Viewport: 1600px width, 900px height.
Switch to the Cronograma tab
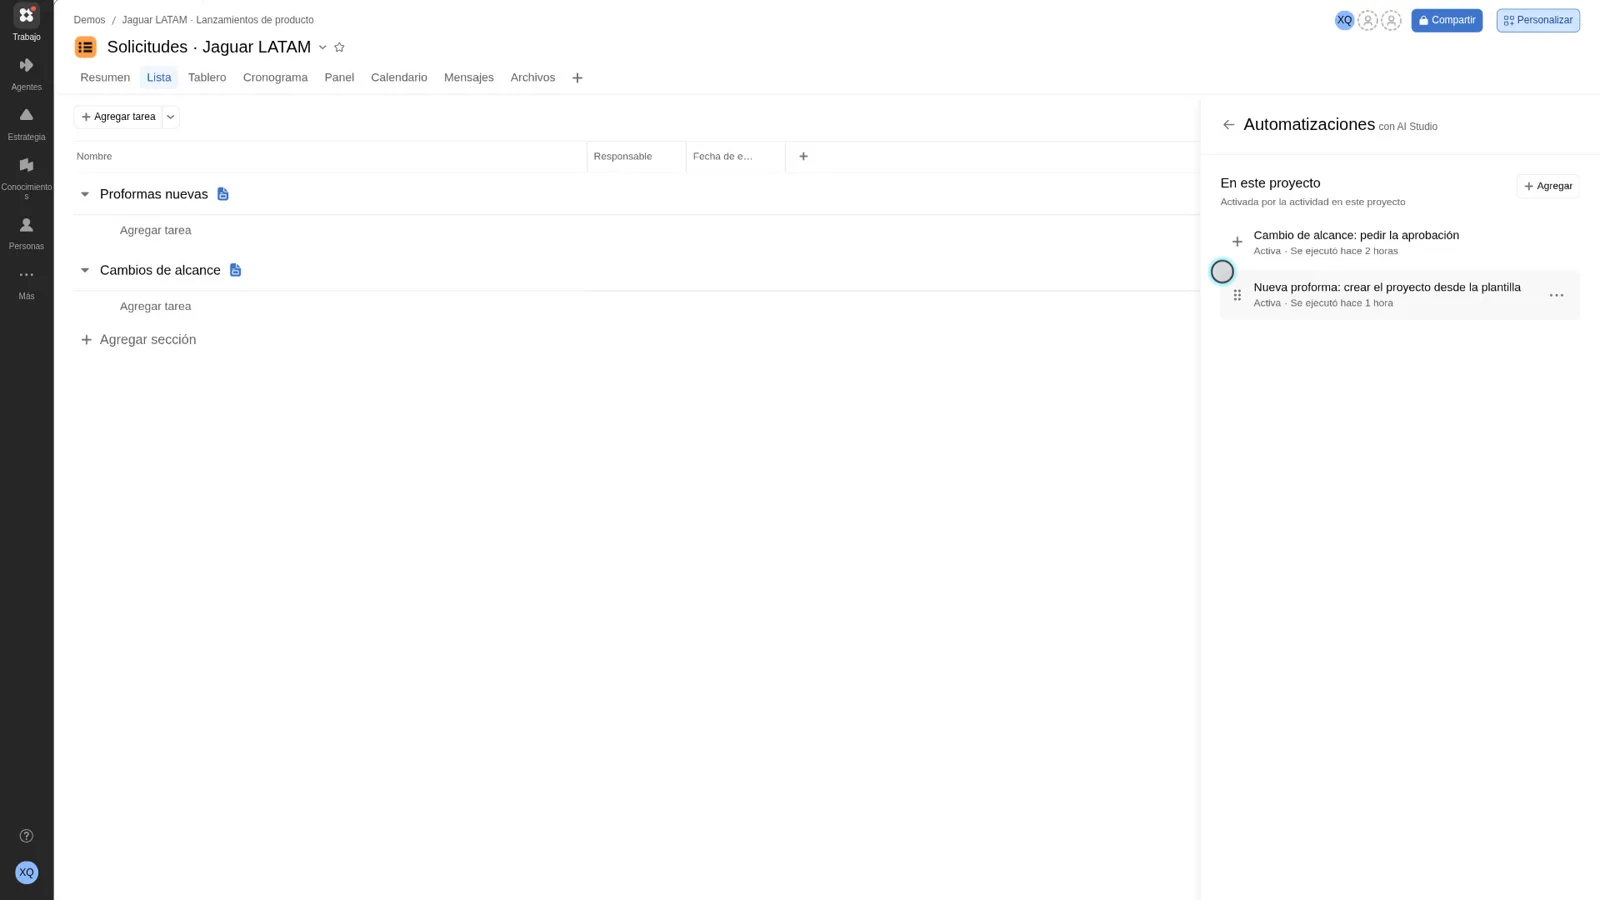point(275,77)
